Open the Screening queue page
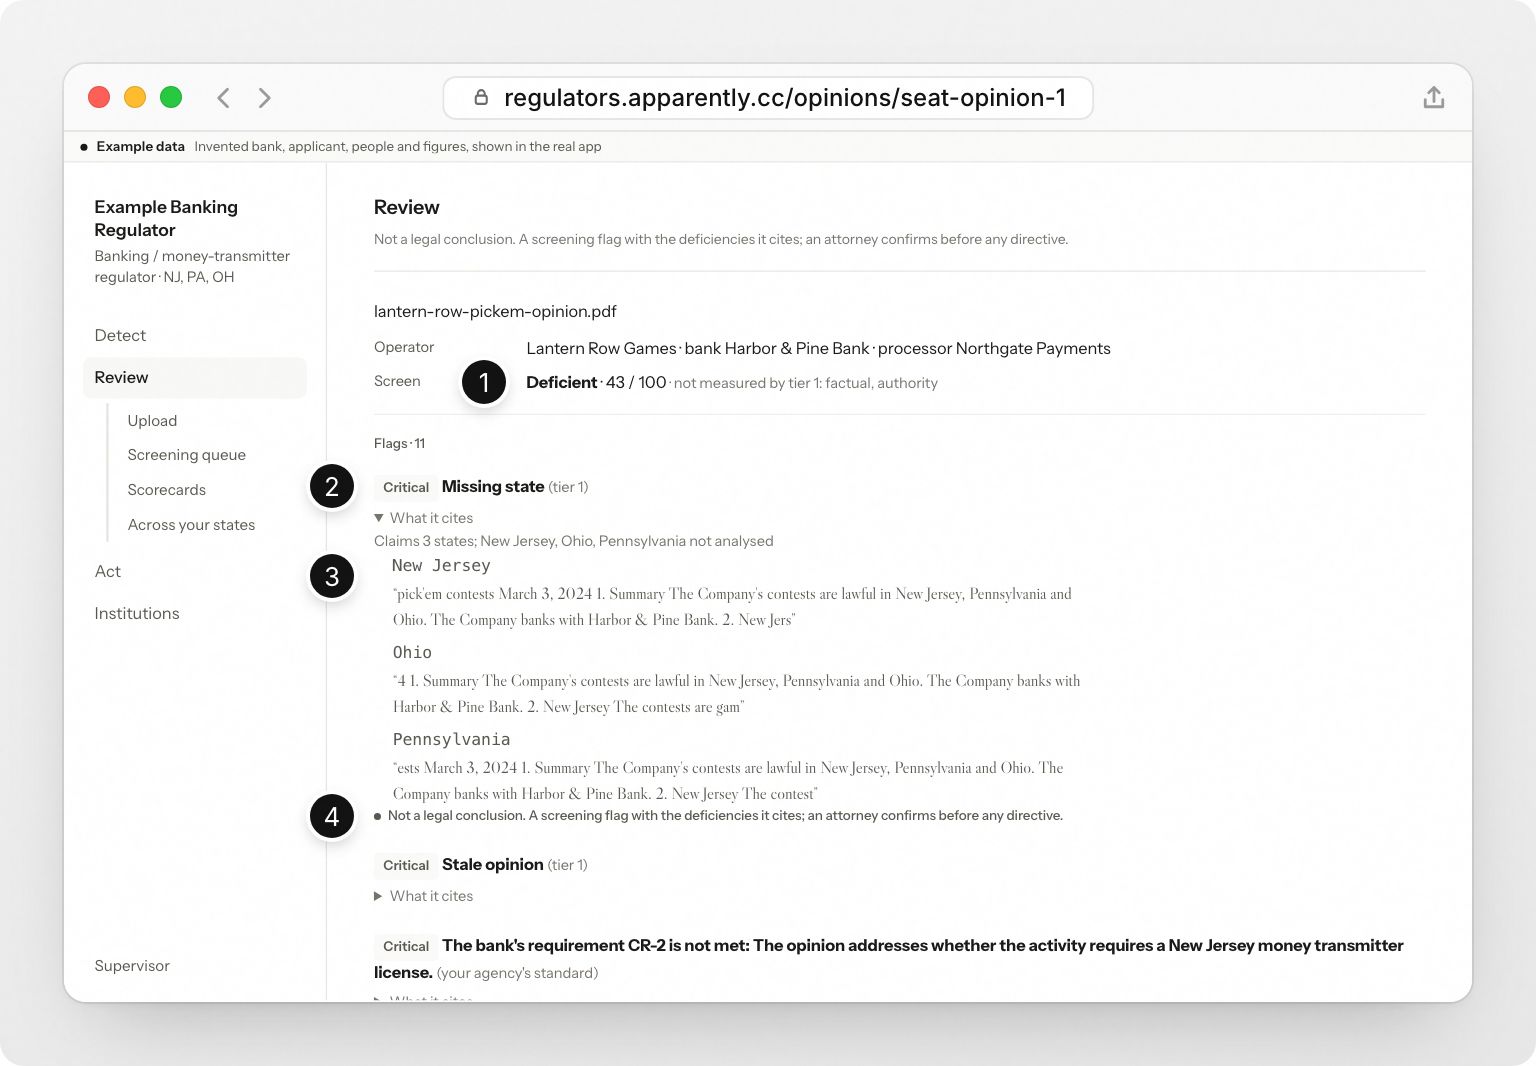The width and height of the screenshot is (1536, 1066). (187, 455)
